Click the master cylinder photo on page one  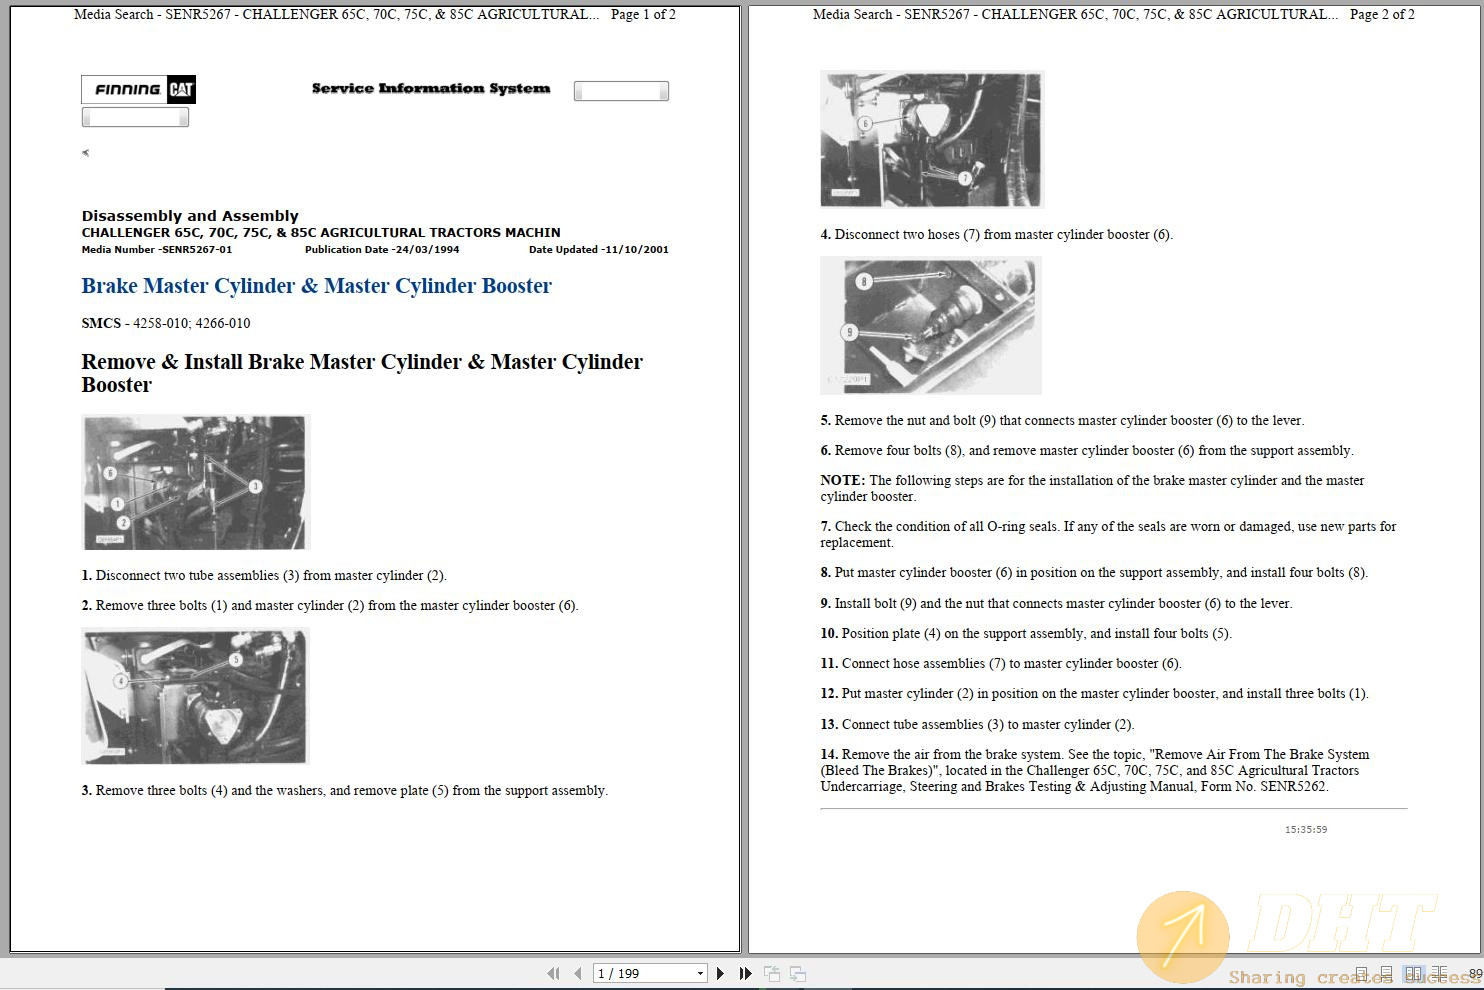tap(195, 482)
